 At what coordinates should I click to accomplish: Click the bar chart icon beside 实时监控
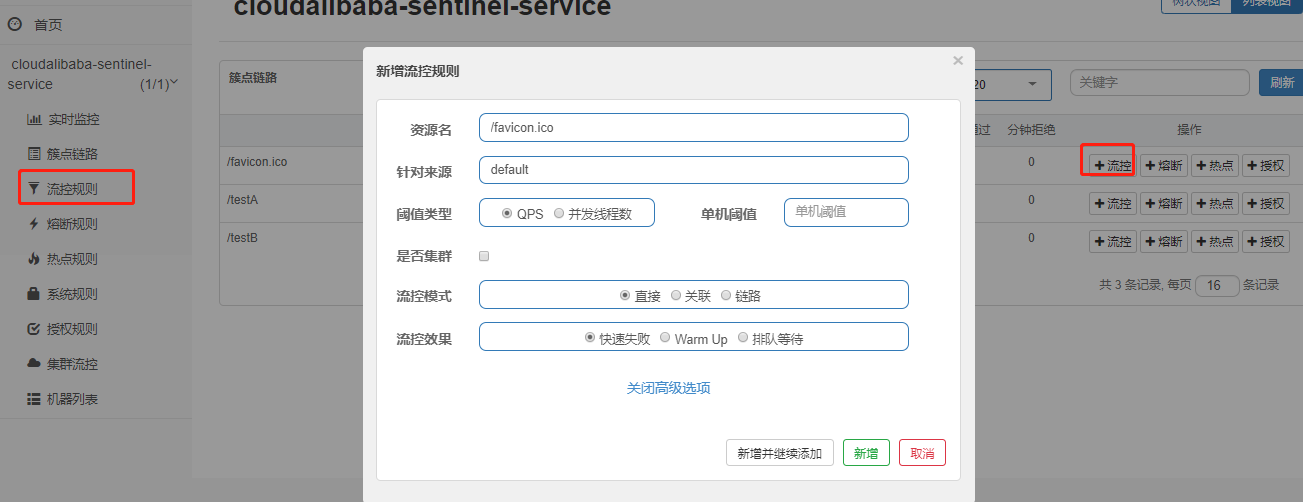tap(34, 119)
